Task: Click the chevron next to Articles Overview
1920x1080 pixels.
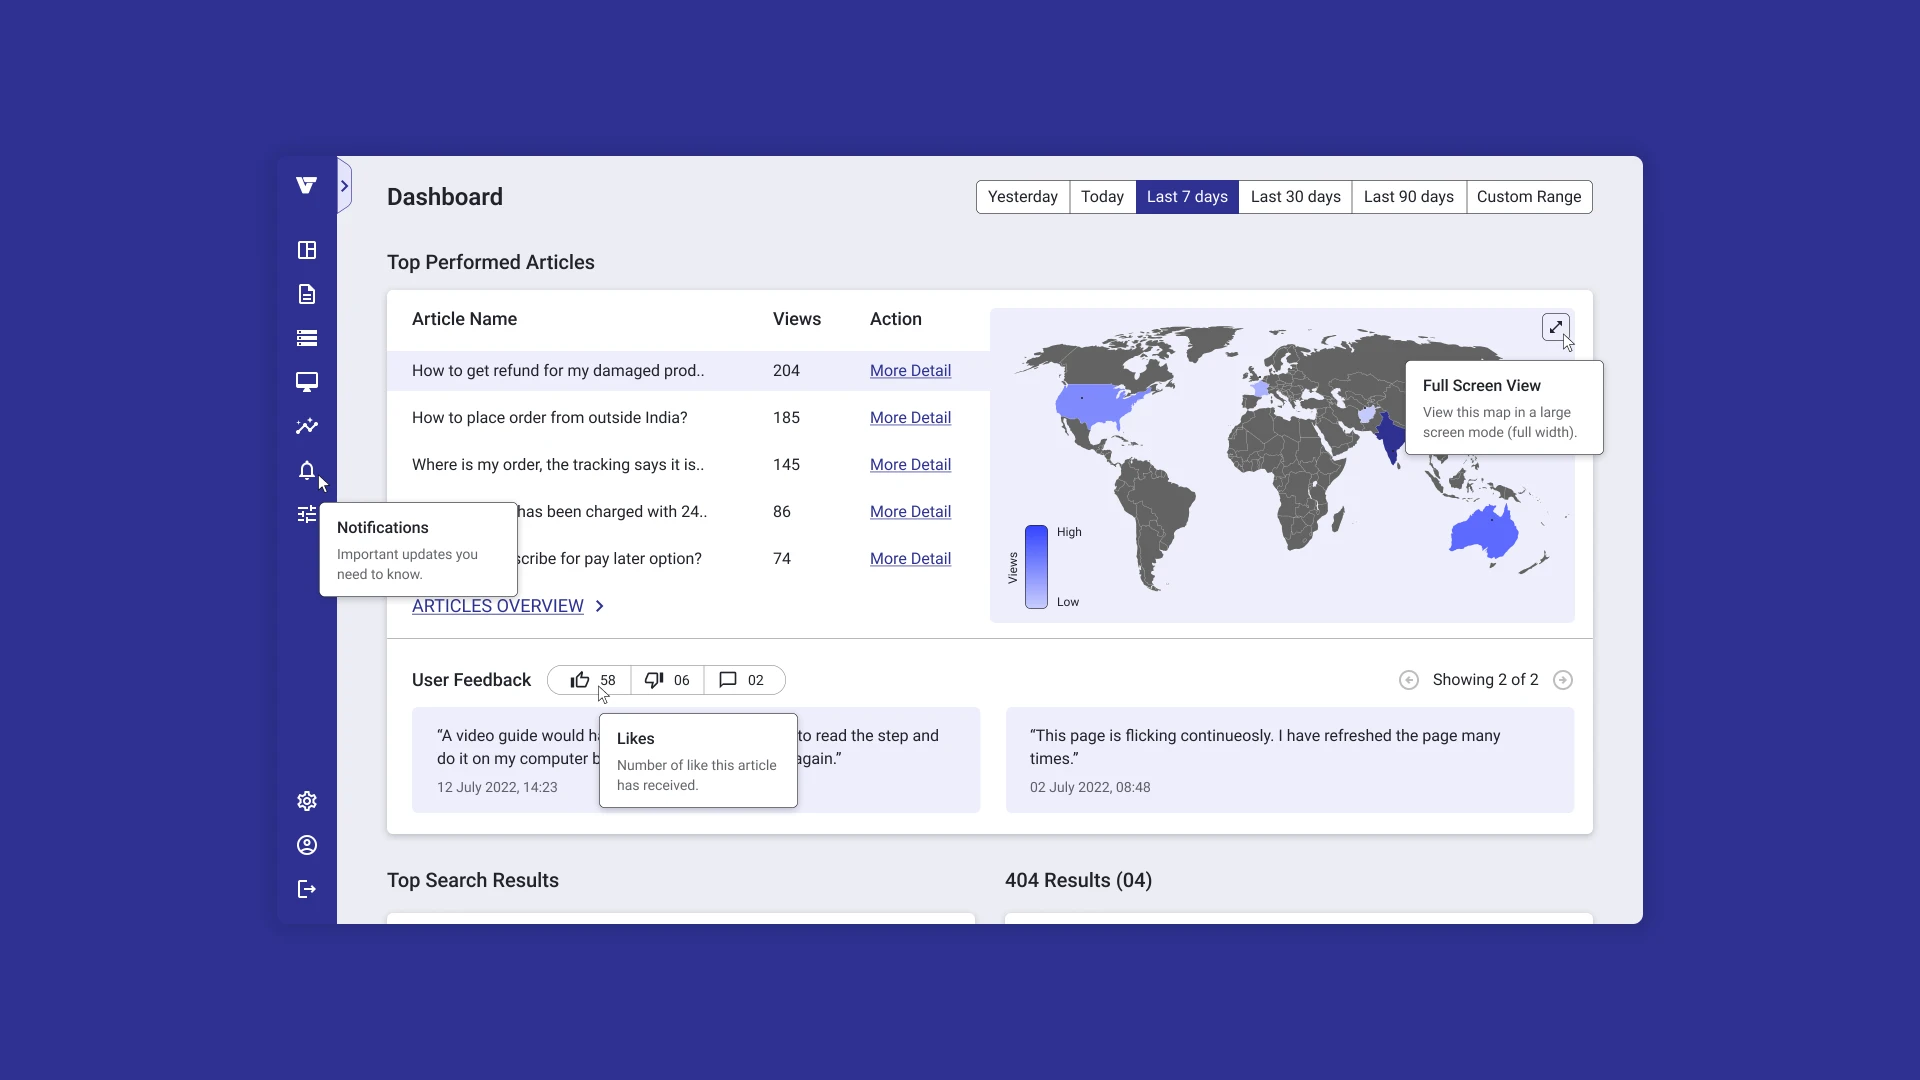Action: [599, 606]
